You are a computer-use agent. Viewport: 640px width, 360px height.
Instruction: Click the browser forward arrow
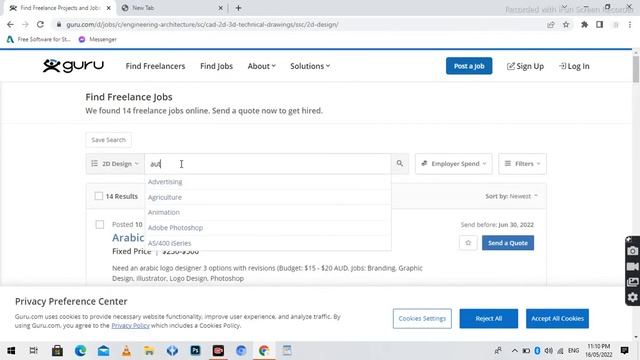click(25, 24)
